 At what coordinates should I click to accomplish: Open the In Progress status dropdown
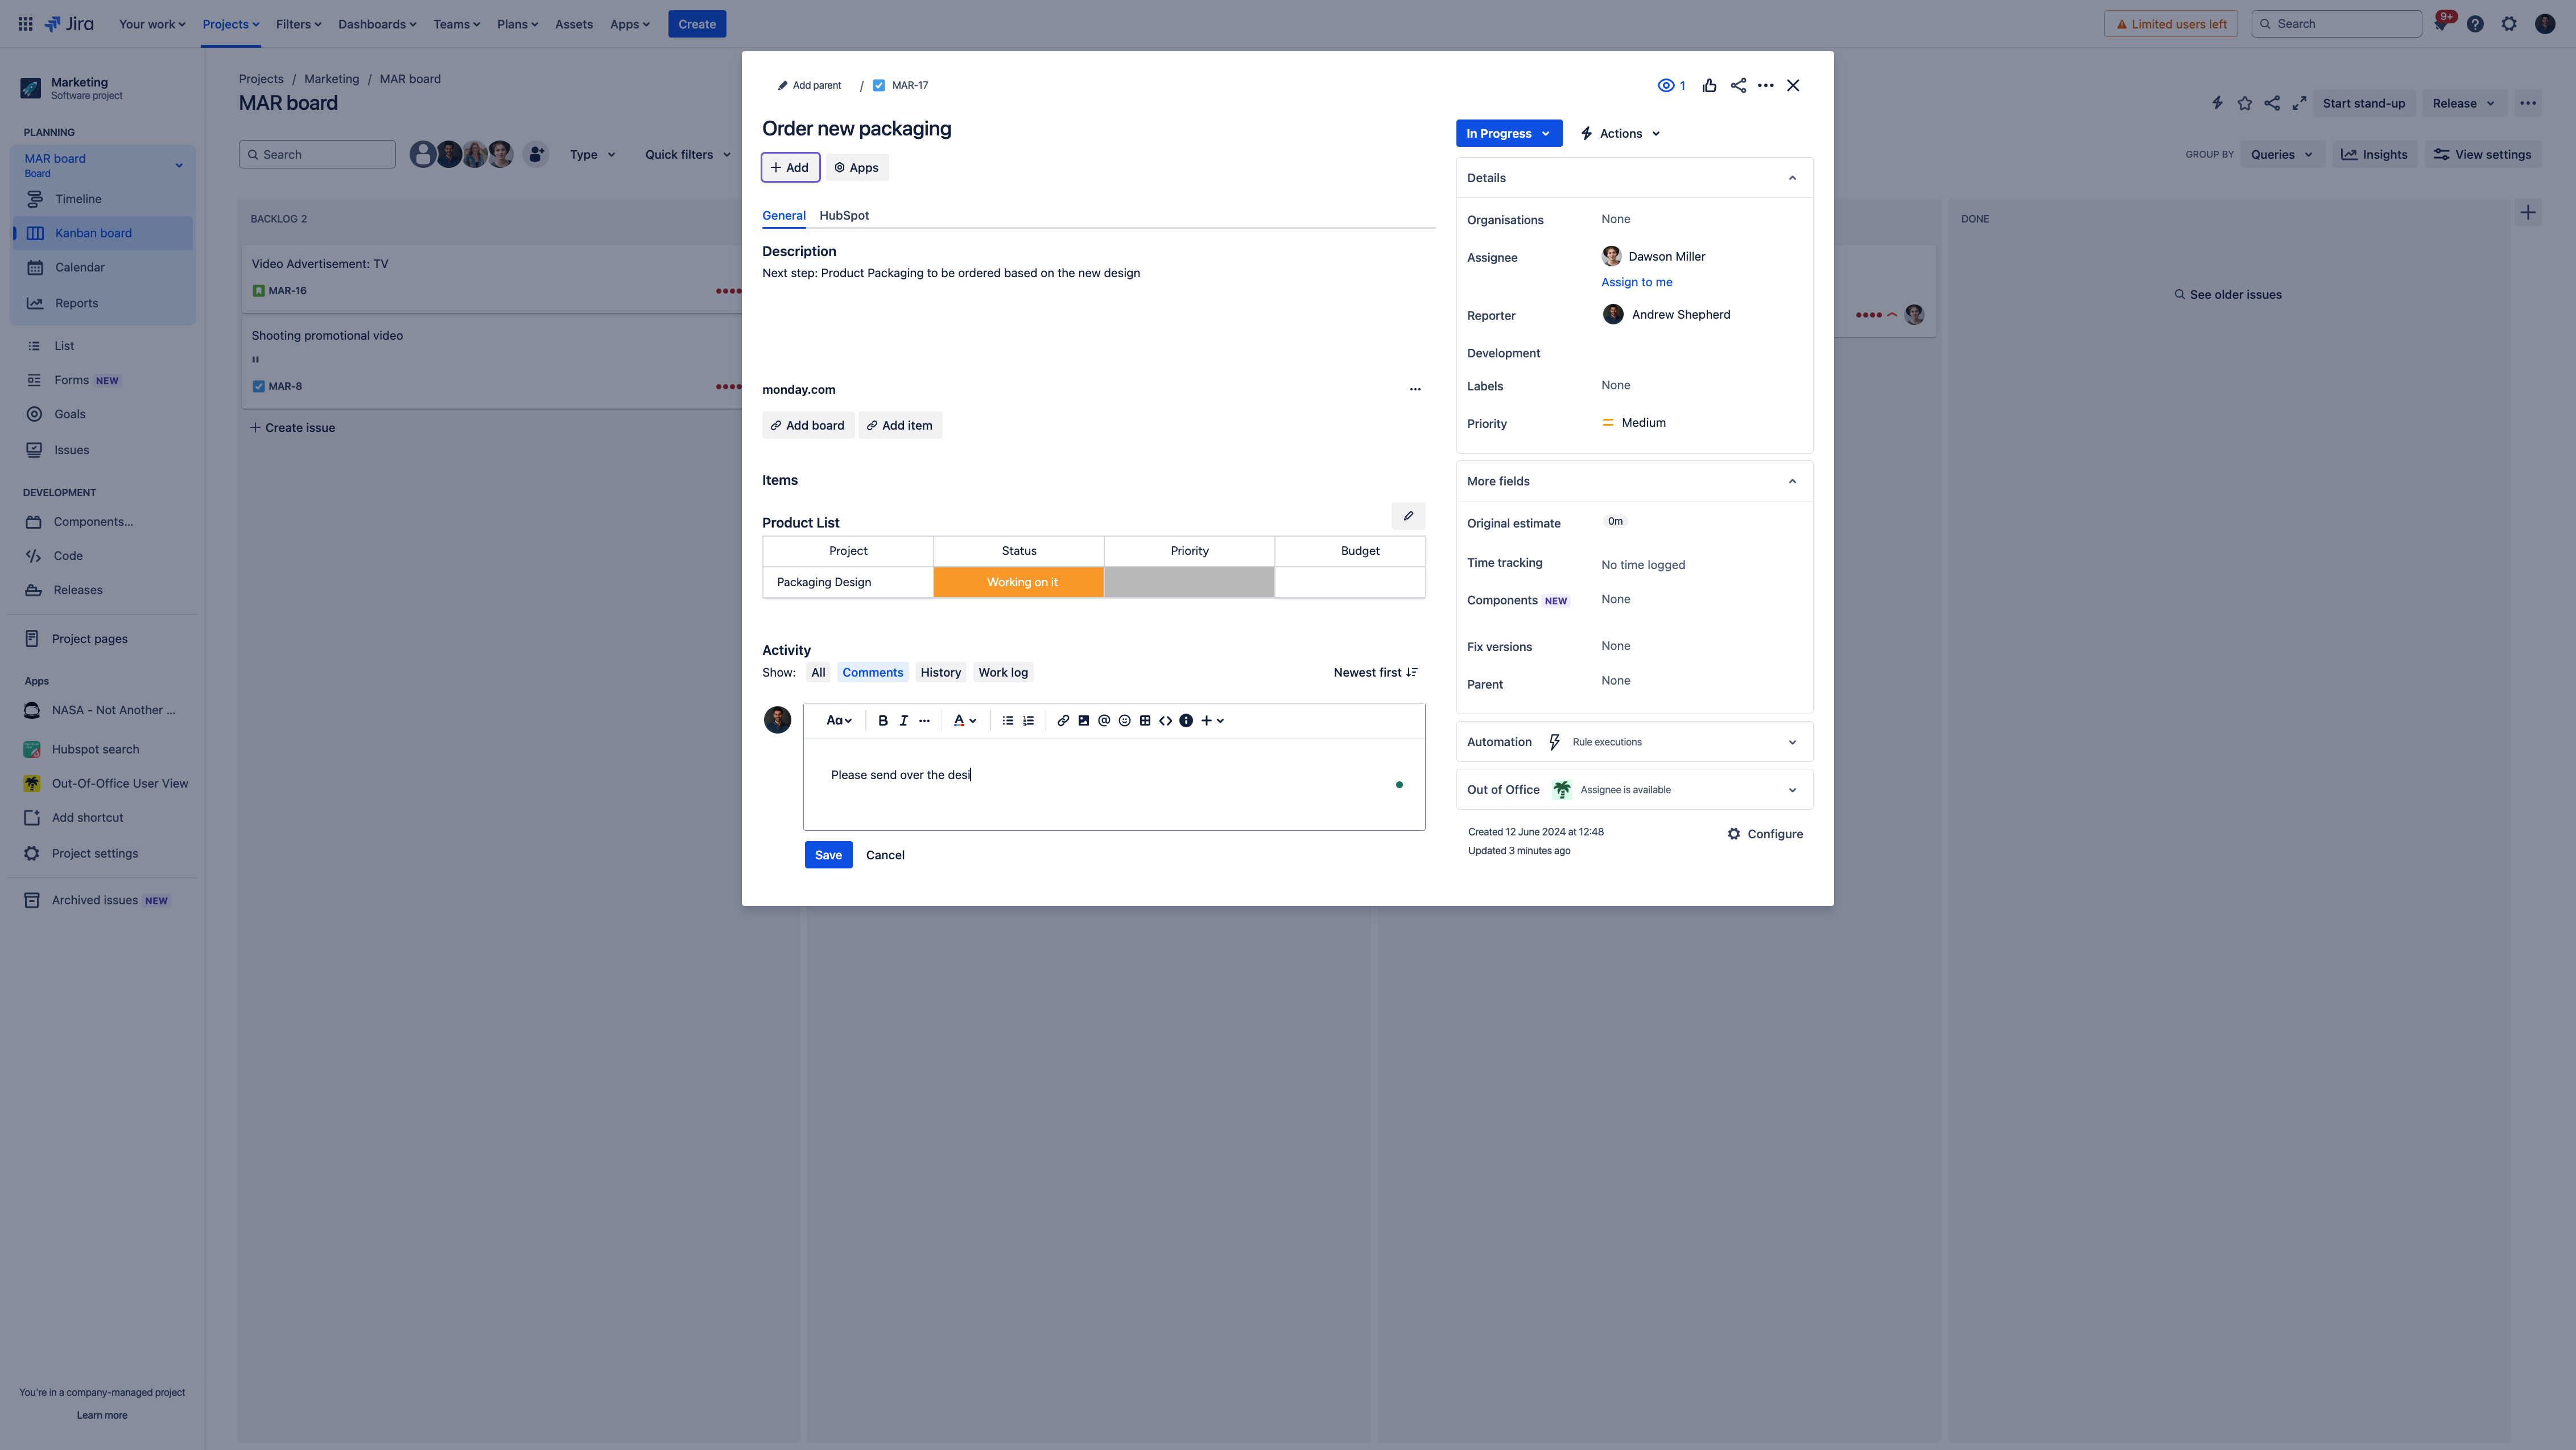1509,133
